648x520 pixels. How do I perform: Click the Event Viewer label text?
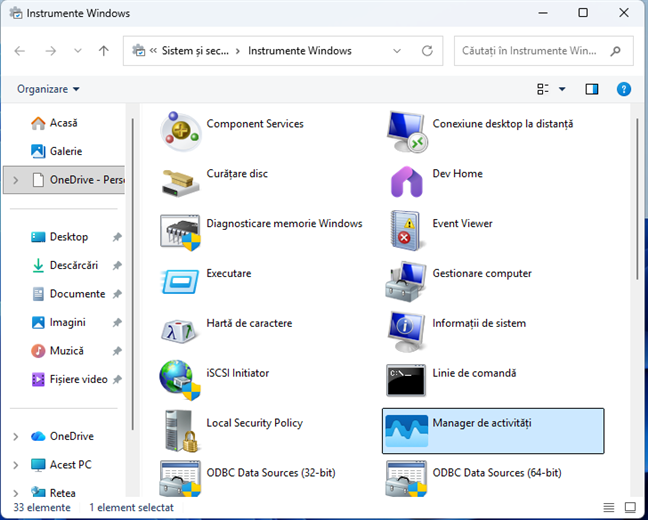coord(462,224)
